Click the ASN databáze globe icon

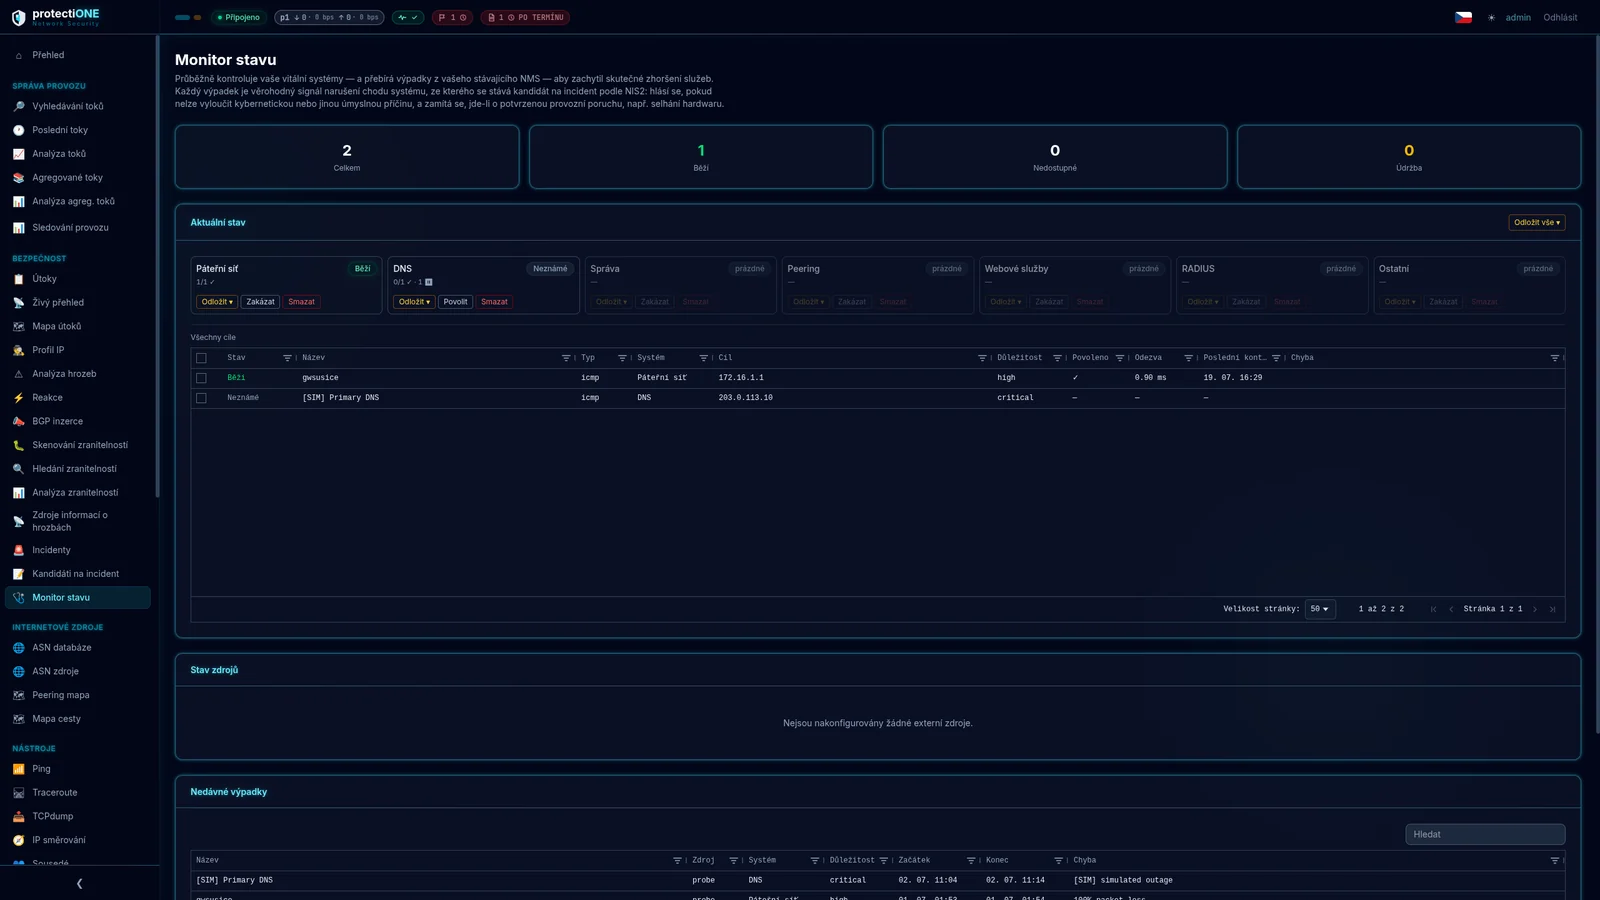[x=18, y=648]
